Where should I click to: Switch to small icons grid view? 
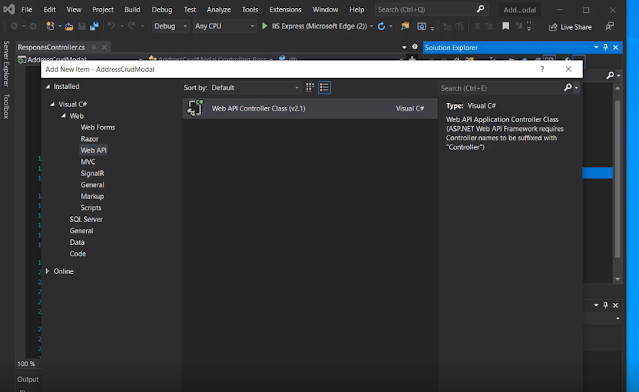tap(310, 87)
